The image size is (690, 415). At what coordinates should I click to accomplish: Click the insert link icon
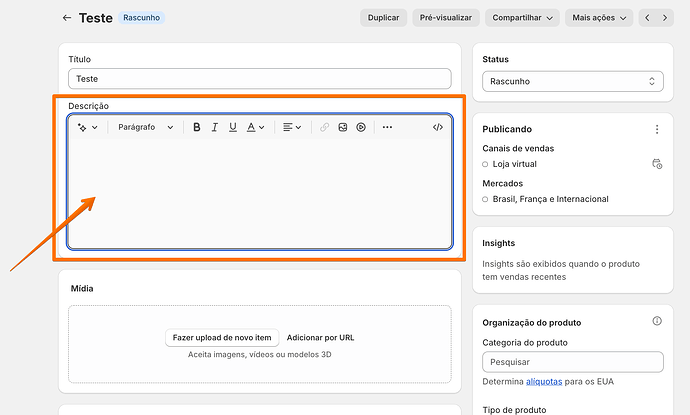324,128
